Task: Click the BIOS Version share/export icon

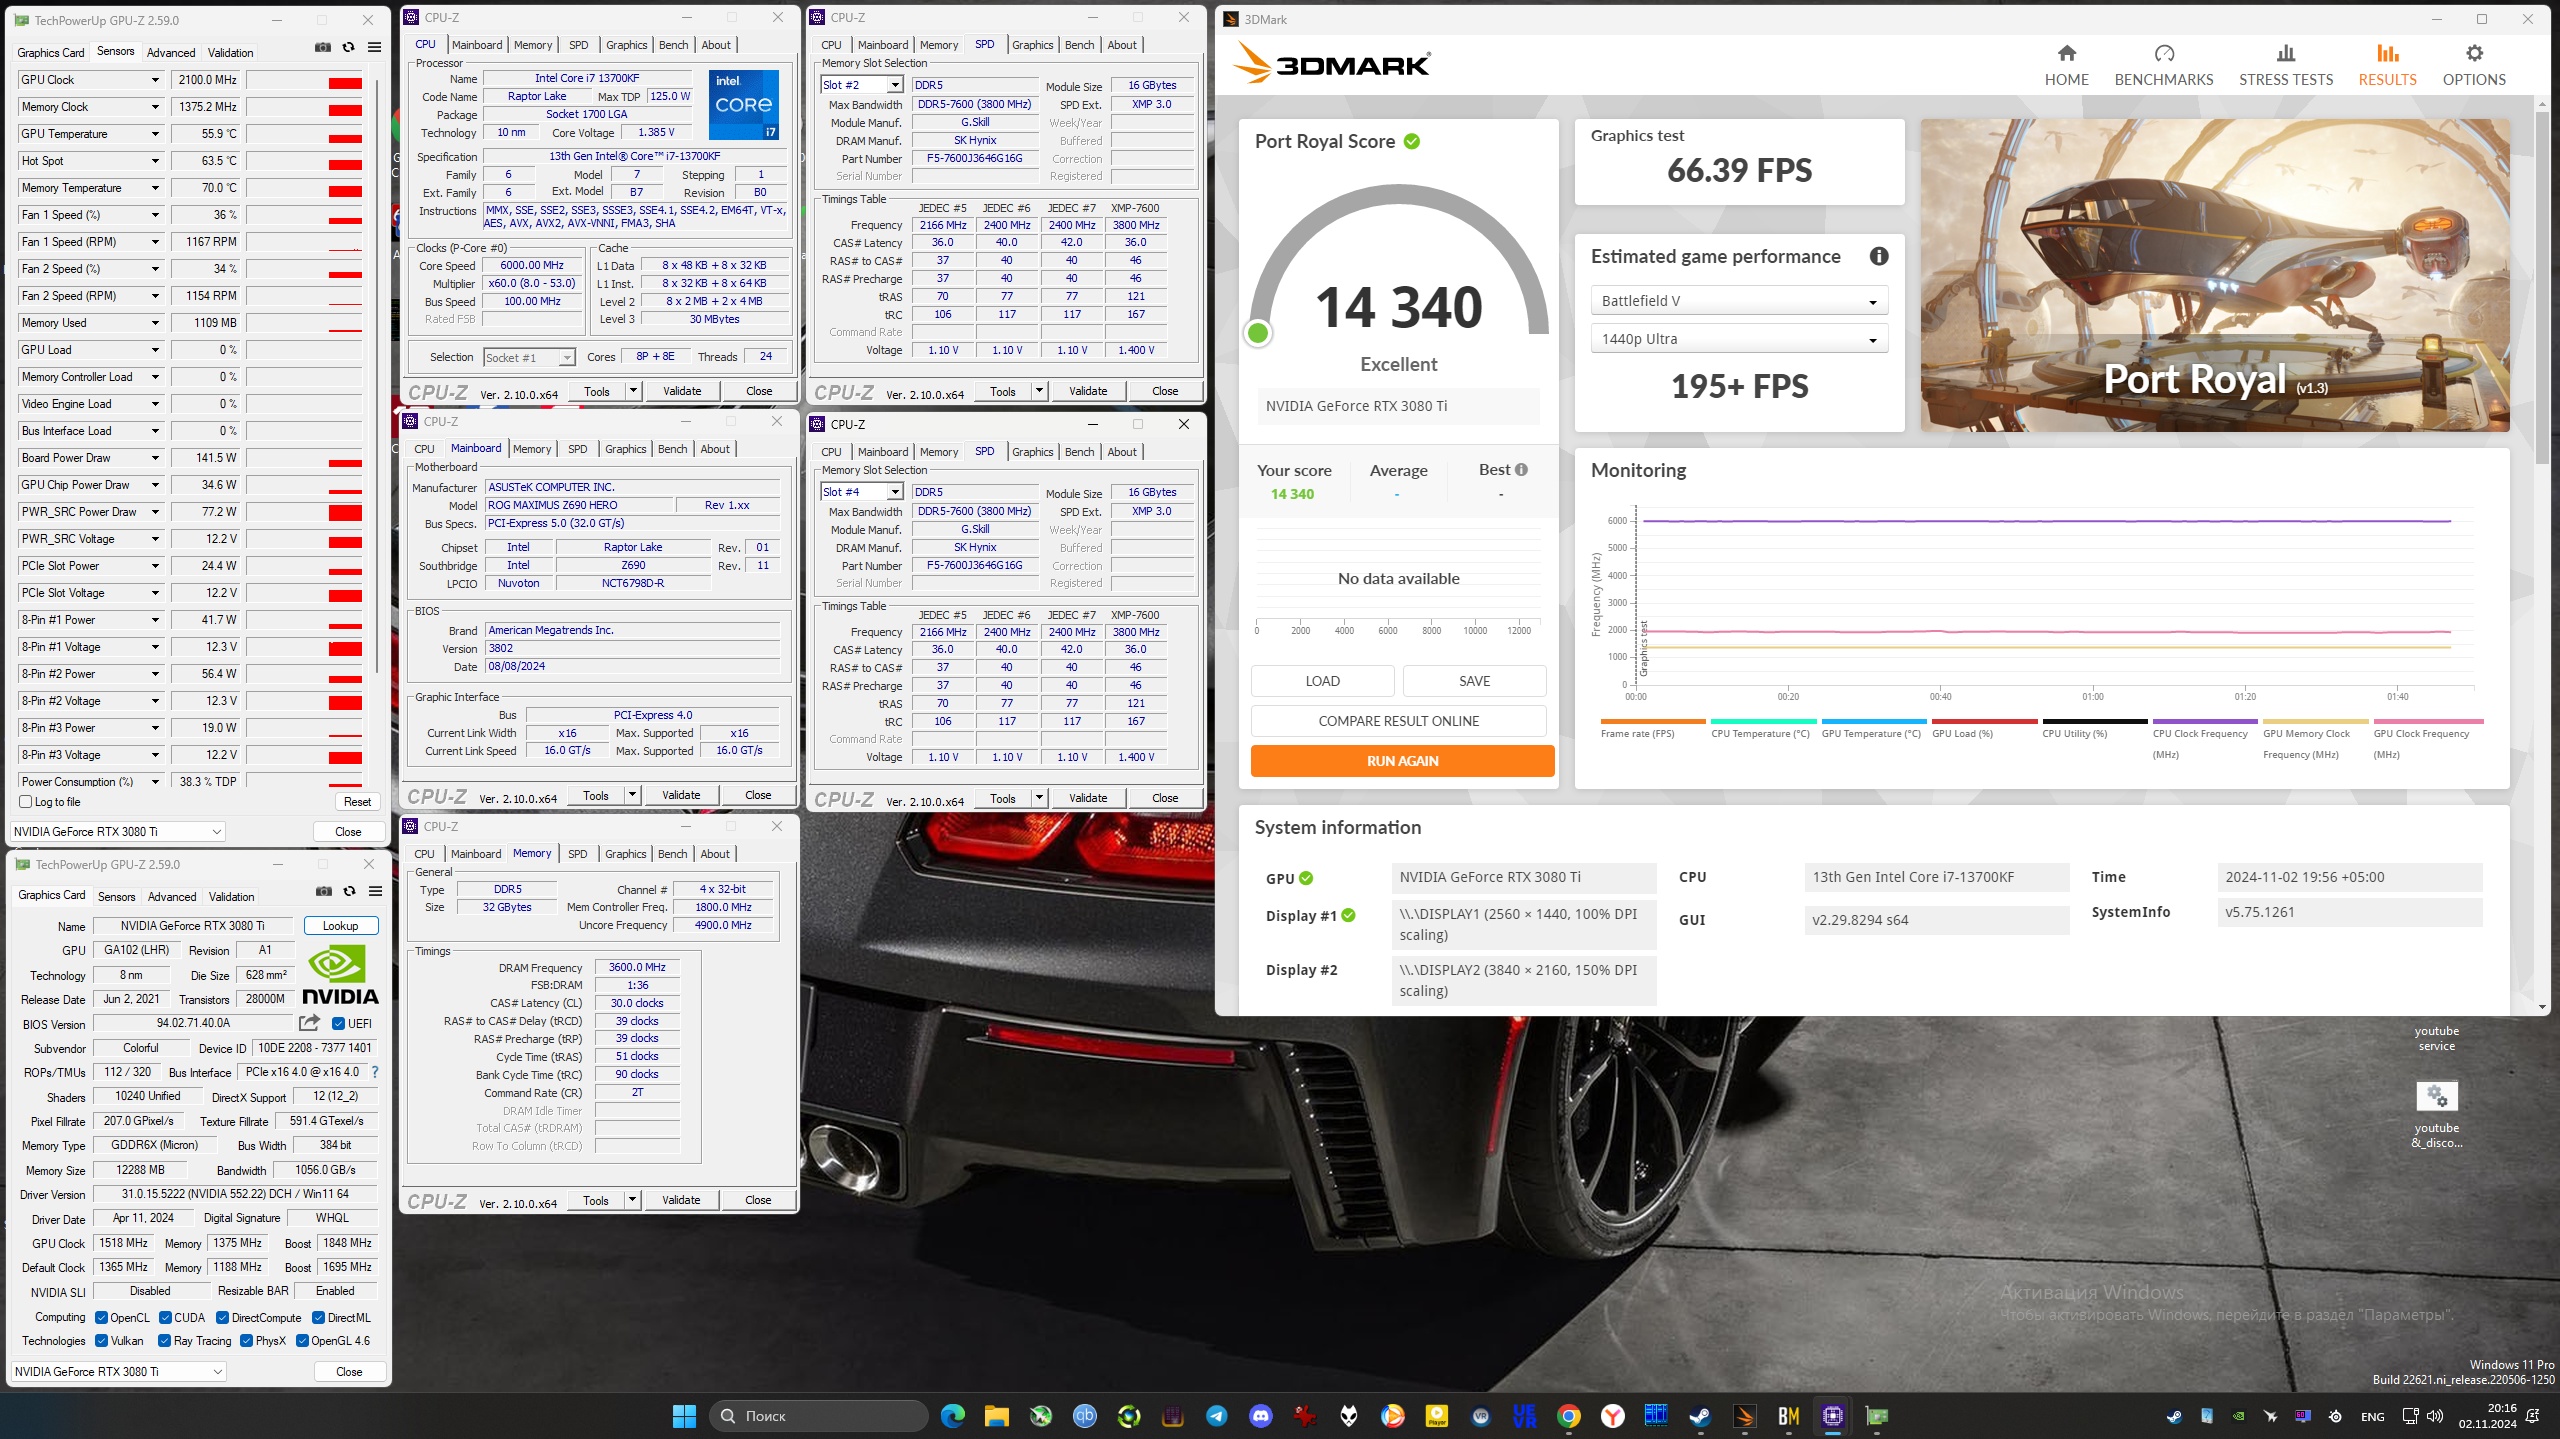Action: pos(309,1022)
